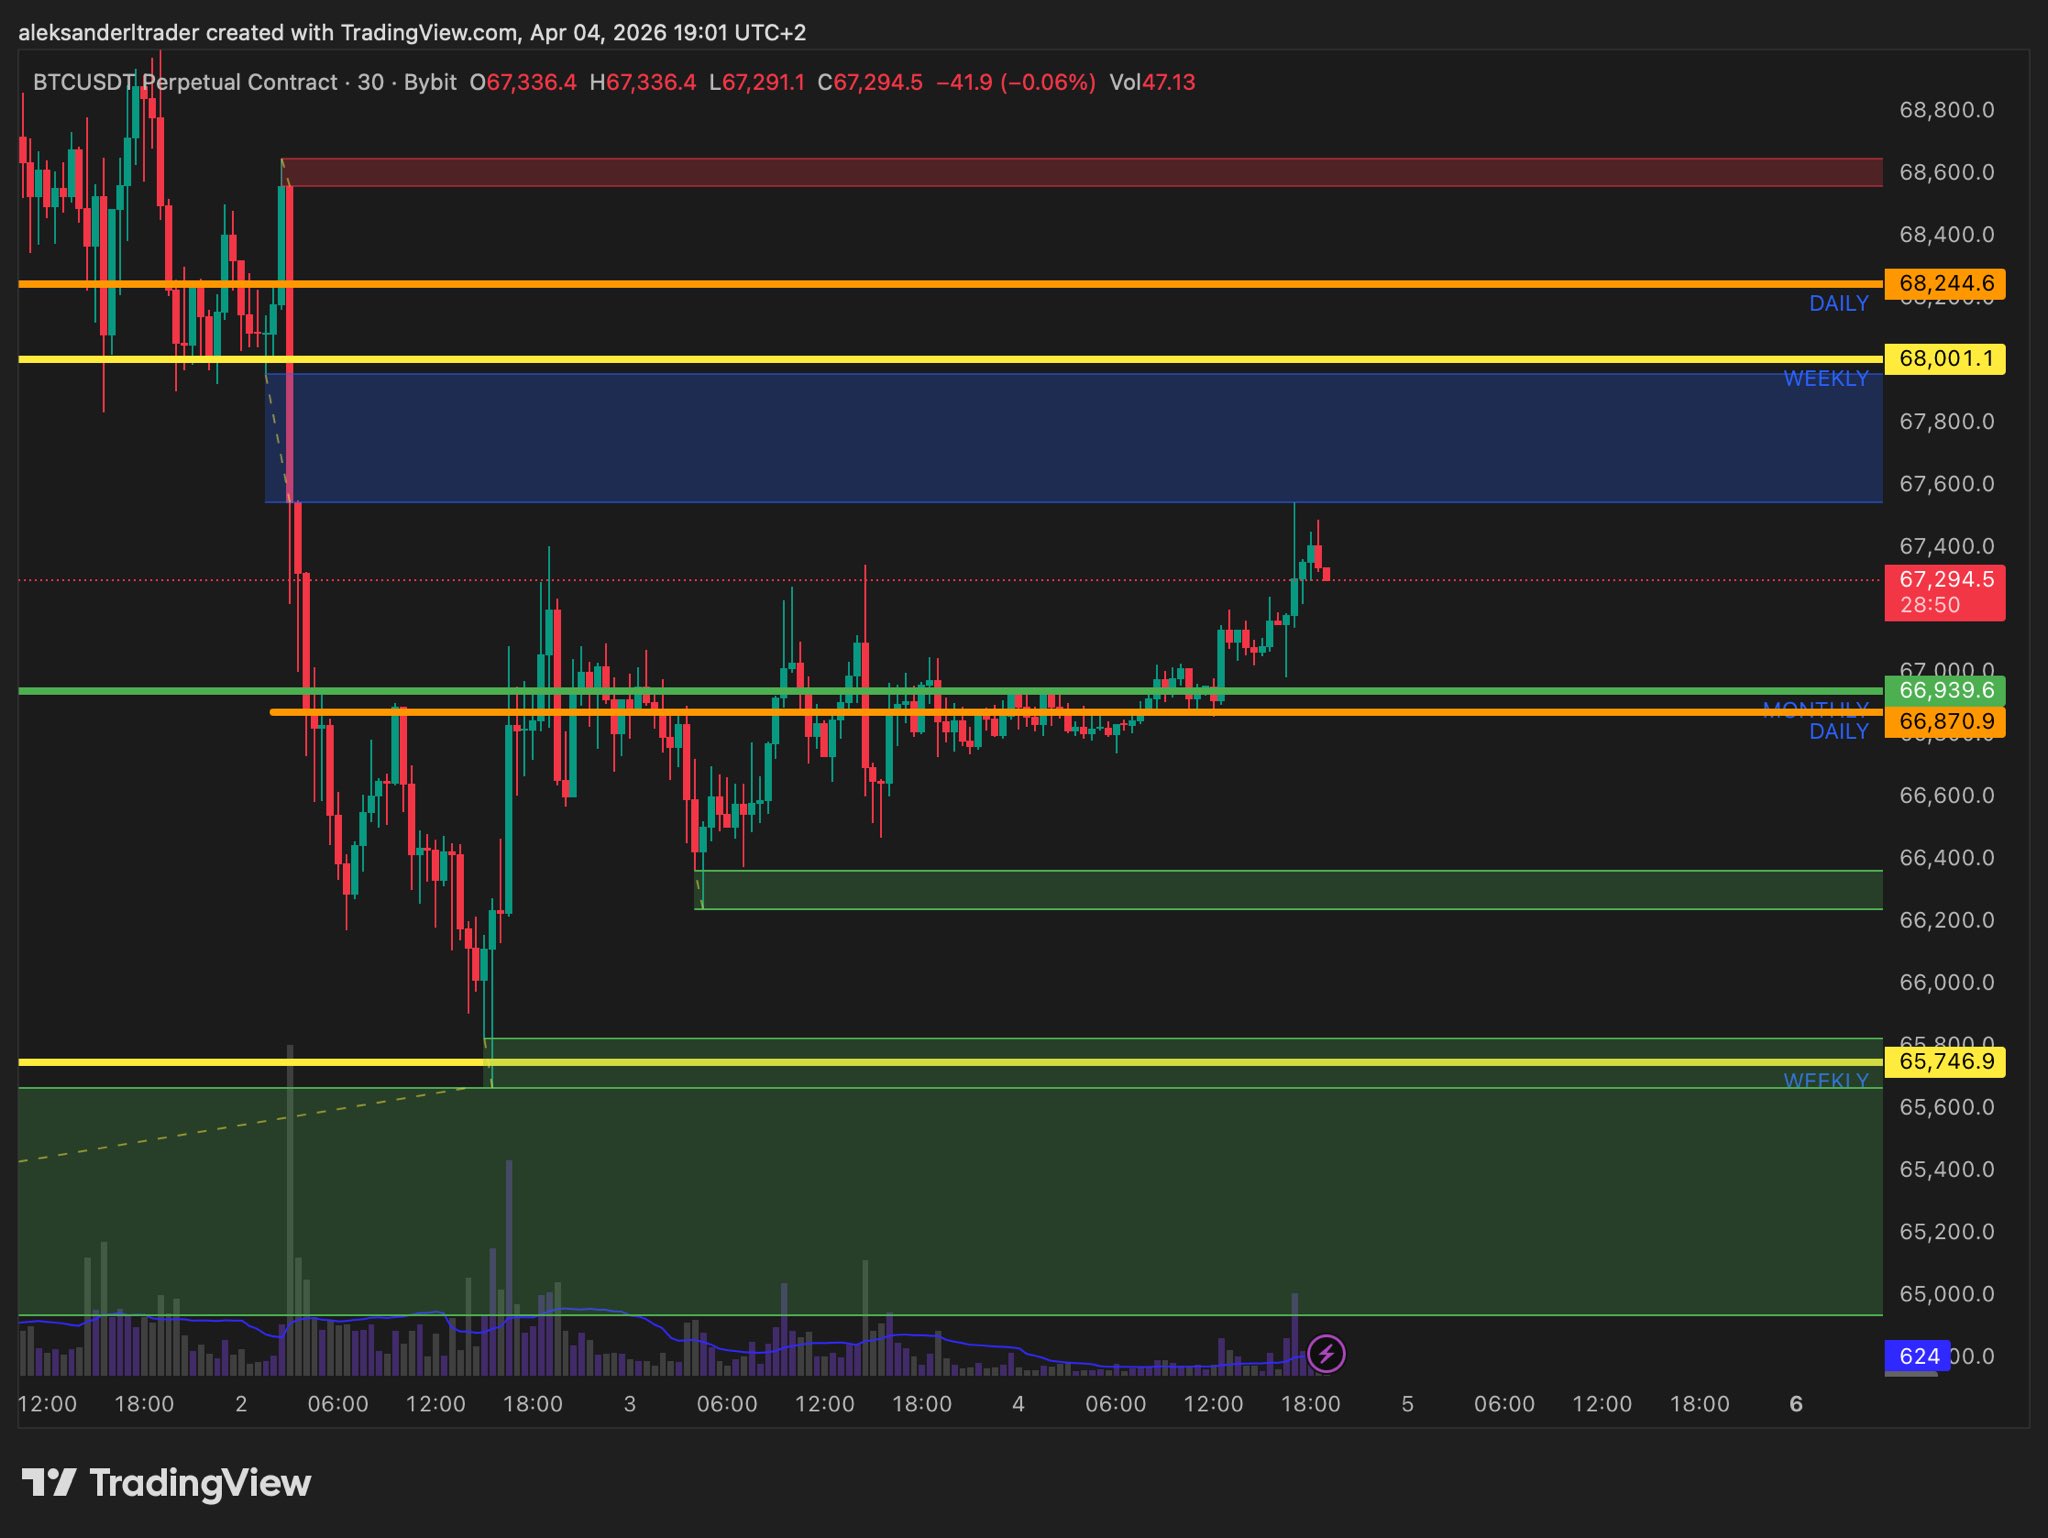Click the DAILY label under 68,244.6 line
Screen dimensions: 2048x1538
click(x=1838, y=303)
